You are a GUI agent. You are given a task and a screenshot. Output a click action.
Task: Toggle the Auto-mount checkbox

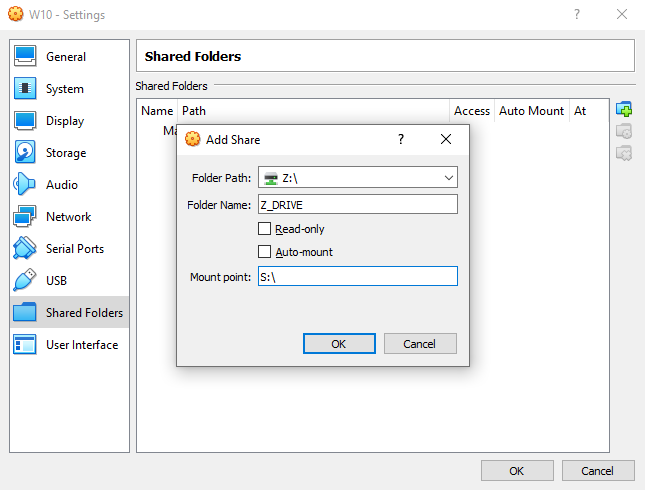(x=265, y=252)
